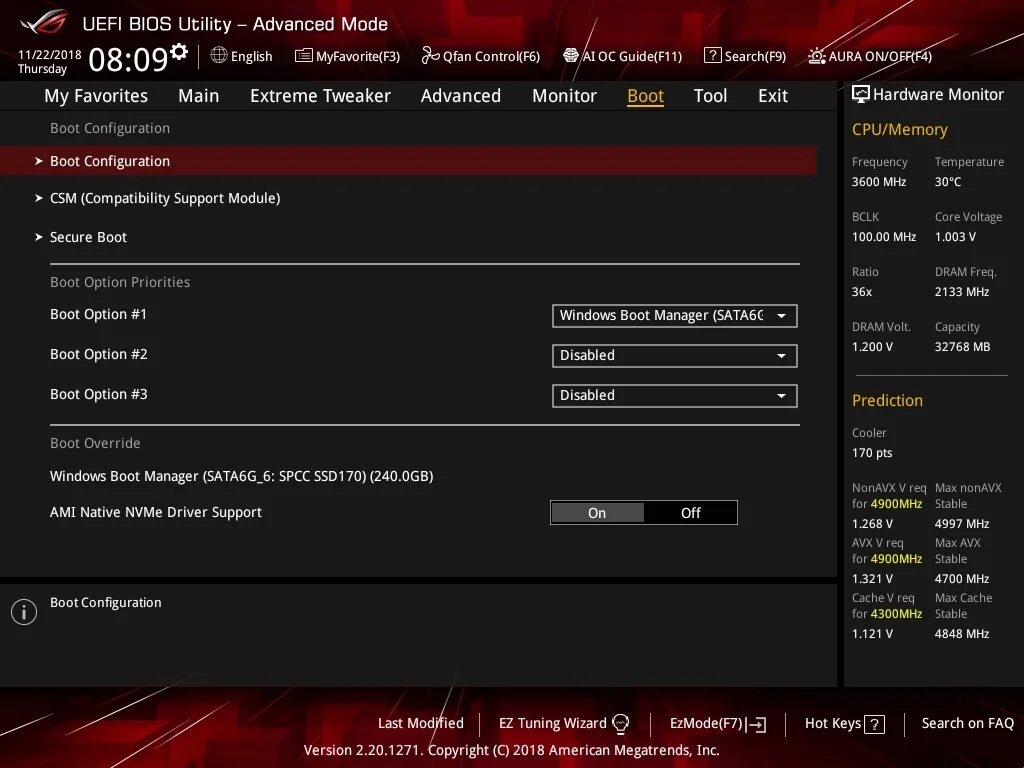The image size is (1024, 768).
Task: Click NonAVX V req value 1.268 V
Action: (872, 524)
